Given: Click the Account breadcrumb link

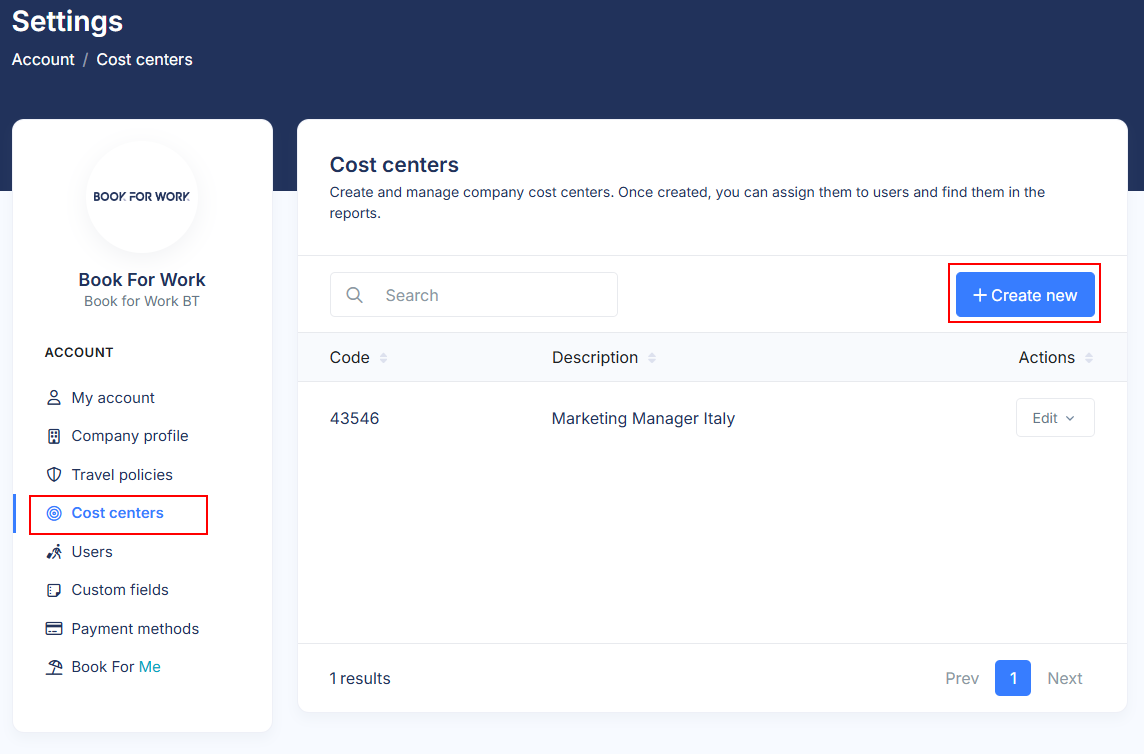Looking at the screenshot, I should coord(43,60).
